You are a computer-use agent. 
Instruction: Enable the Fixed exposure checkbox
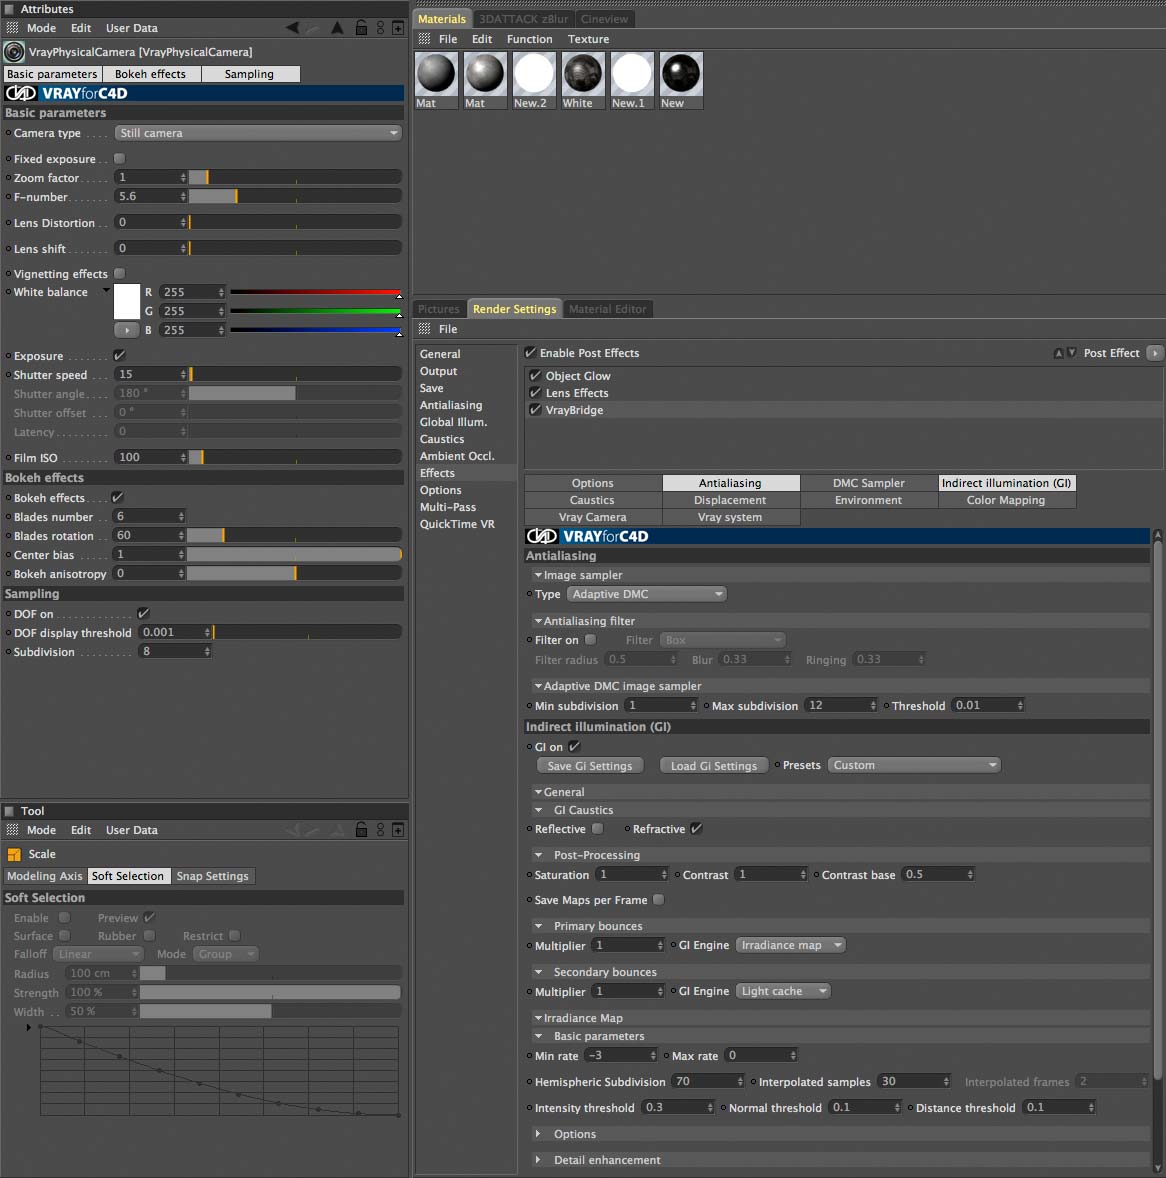point(119,159)
